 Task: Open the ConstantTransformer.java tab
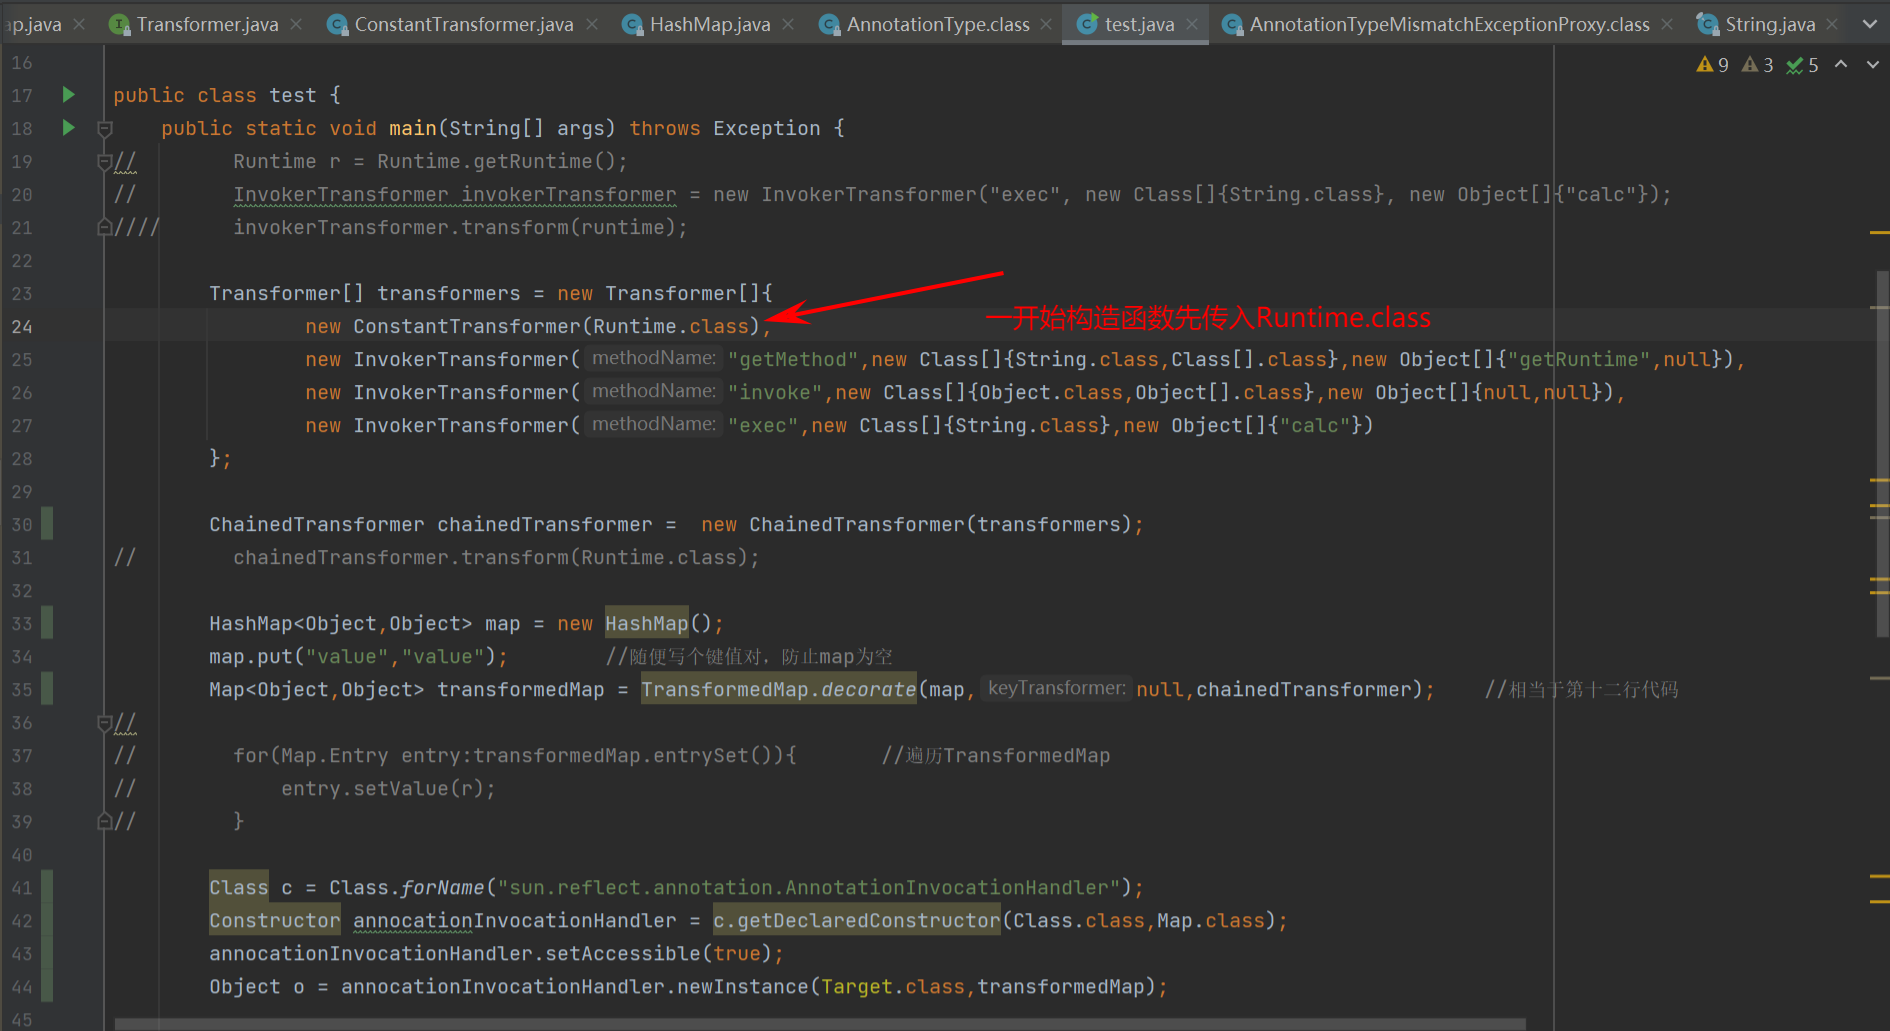click(x=464, y=24)
